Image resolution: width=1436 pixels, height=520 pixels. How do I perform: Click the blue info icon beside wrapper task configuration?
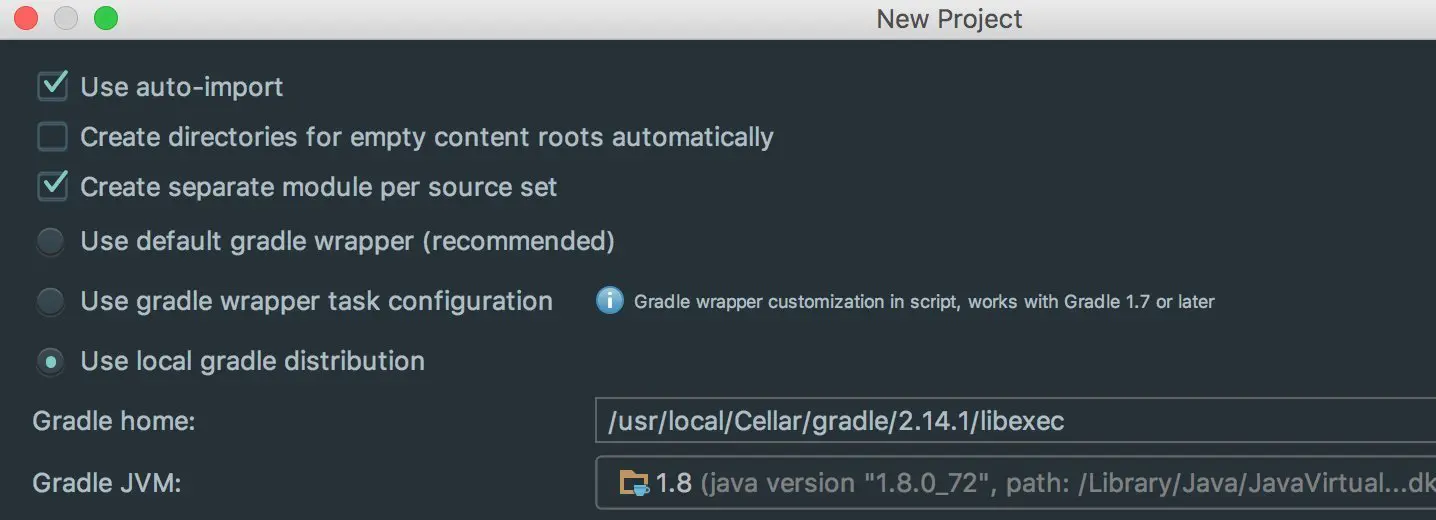click(609, 301)
